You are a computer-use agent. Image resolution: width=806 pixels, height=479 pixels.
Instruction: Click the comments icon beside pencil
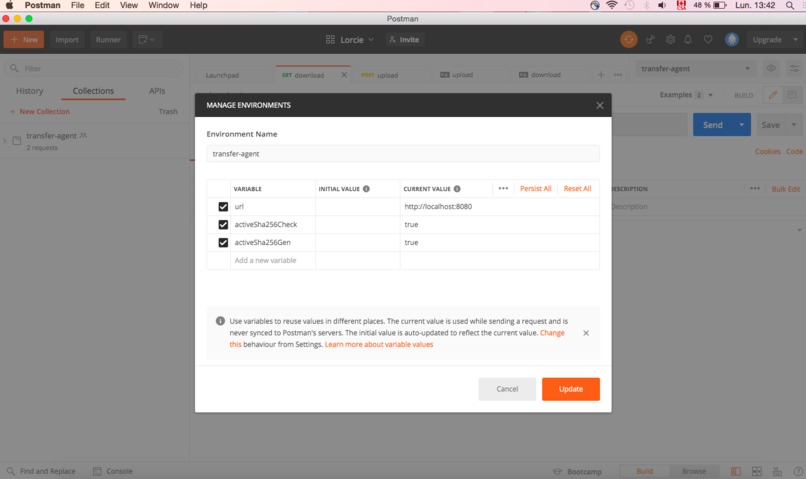click(x=792, y=95)
